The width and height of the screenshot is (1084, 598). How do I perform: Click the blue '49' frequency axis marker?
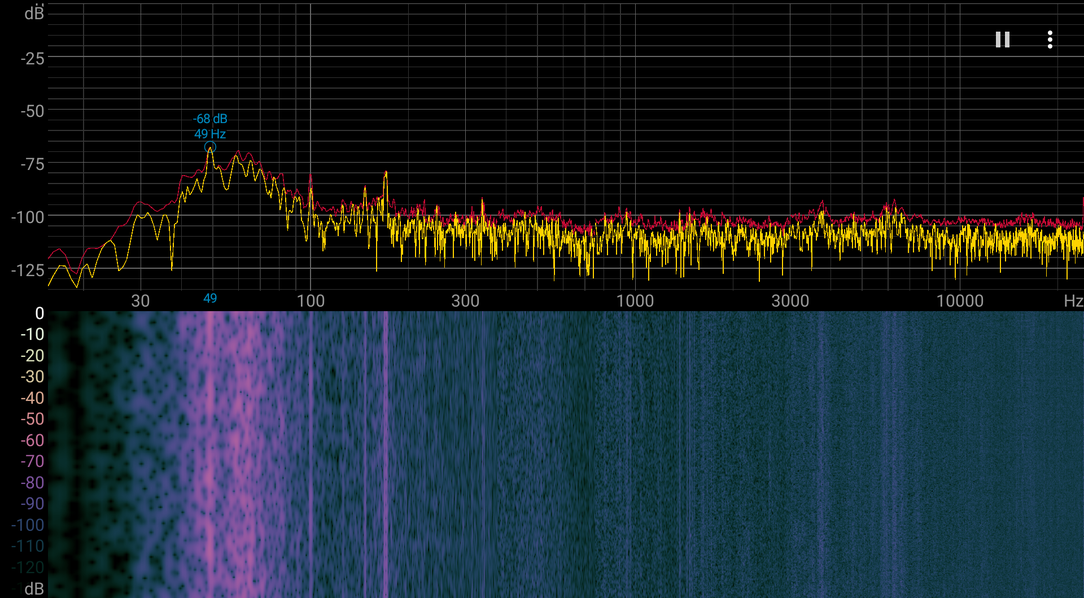(x=210, y=299)
